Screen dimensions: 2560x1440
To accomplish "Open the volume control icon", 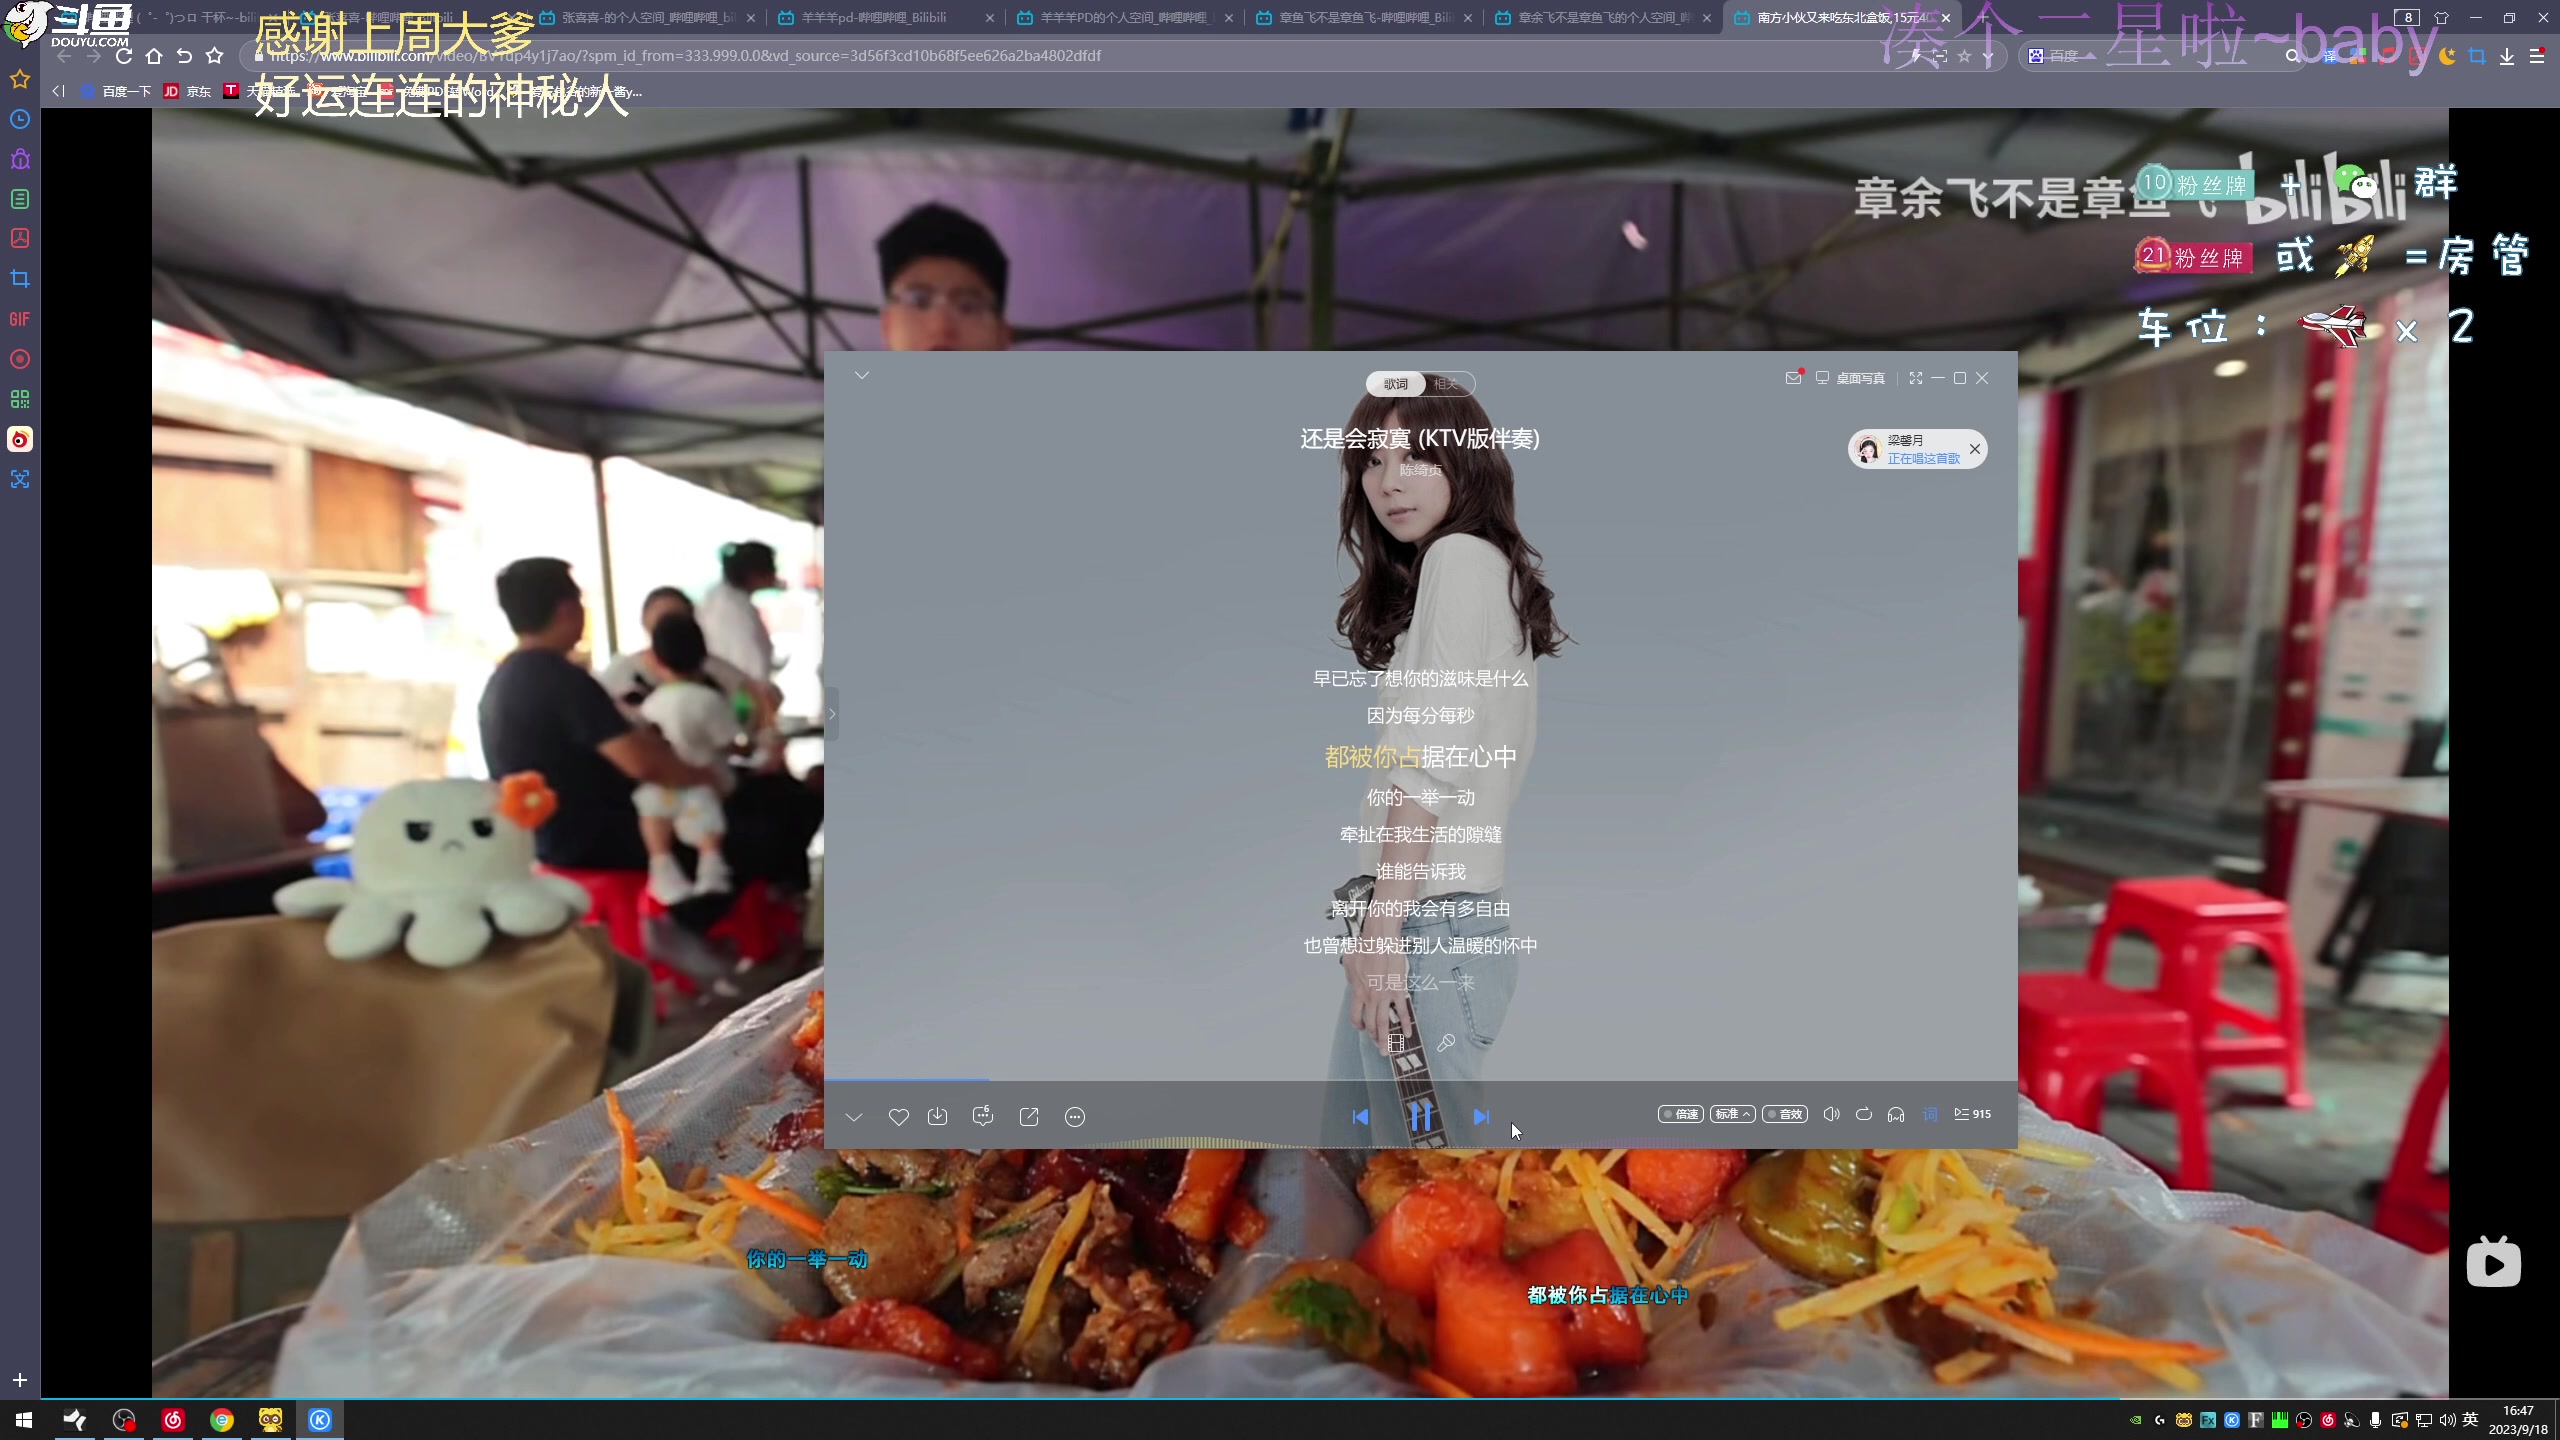I will coord(1831,1114).
